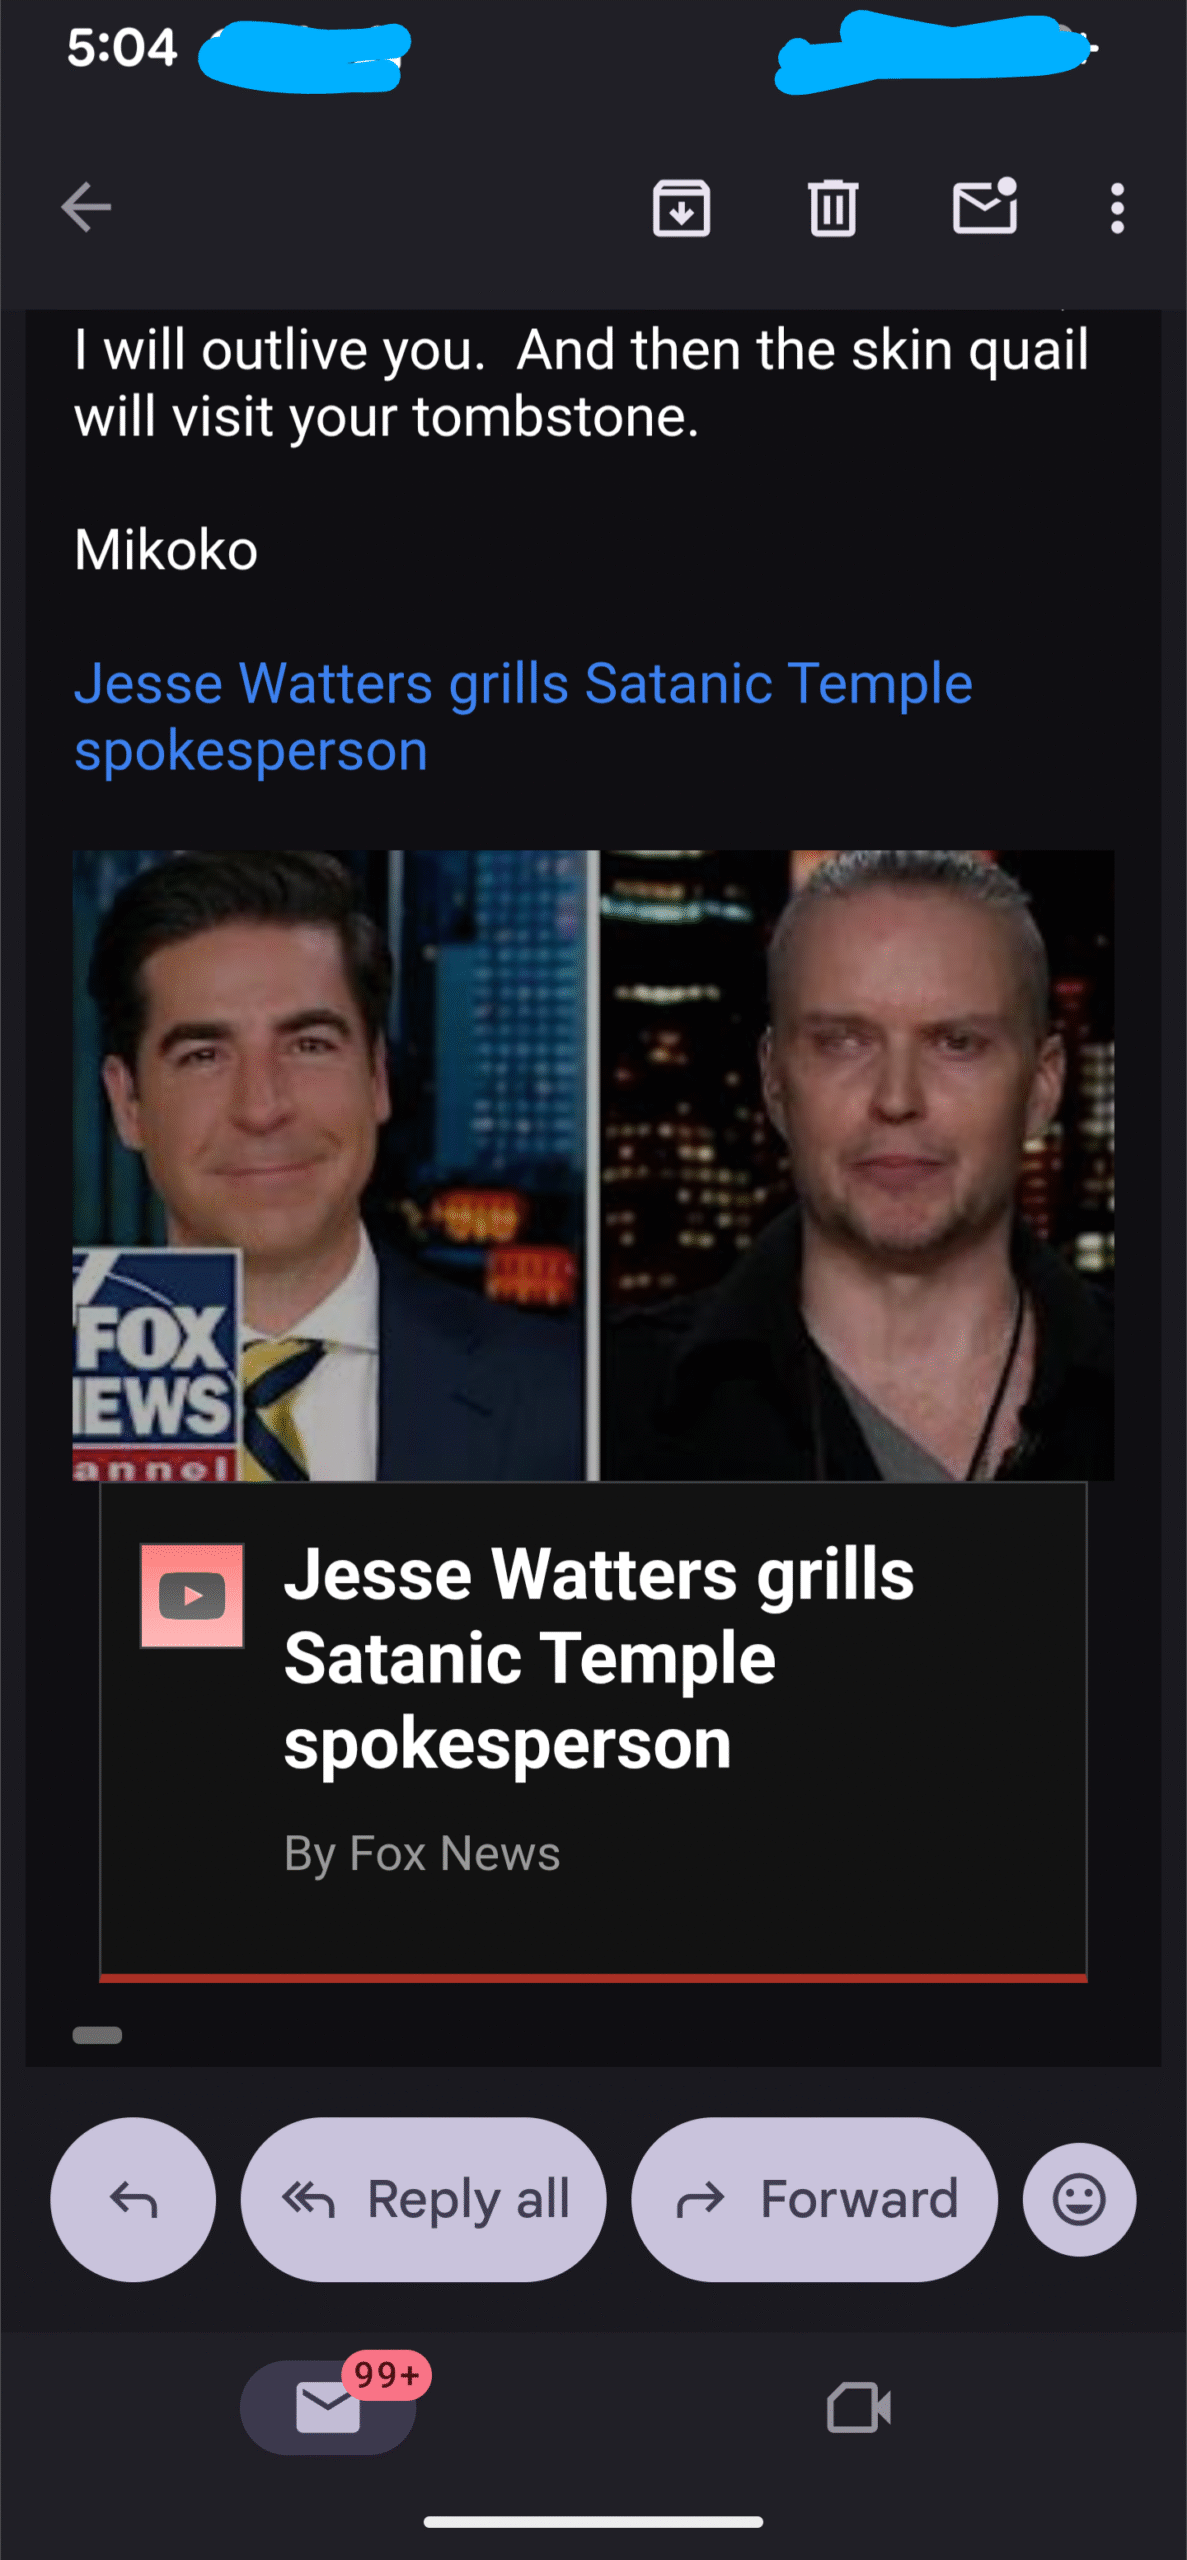Tap Forward button
This screenshot has width=1187, height=2560.
click(x=814, y=2199)
